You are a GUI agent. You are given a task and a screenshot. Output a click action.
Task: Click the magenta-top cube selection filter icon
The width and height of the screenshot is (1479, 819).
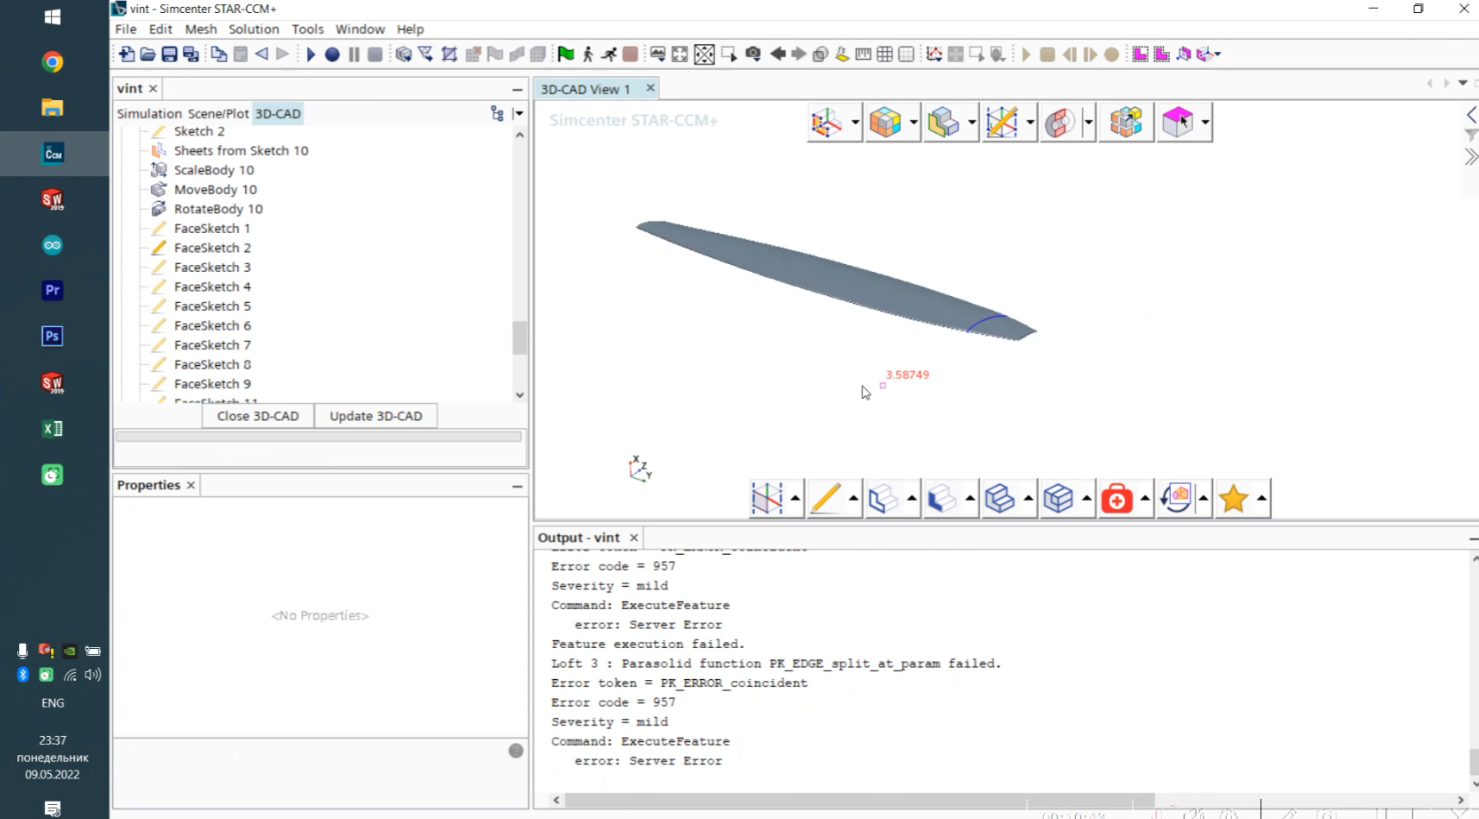tap(1178, 123)
